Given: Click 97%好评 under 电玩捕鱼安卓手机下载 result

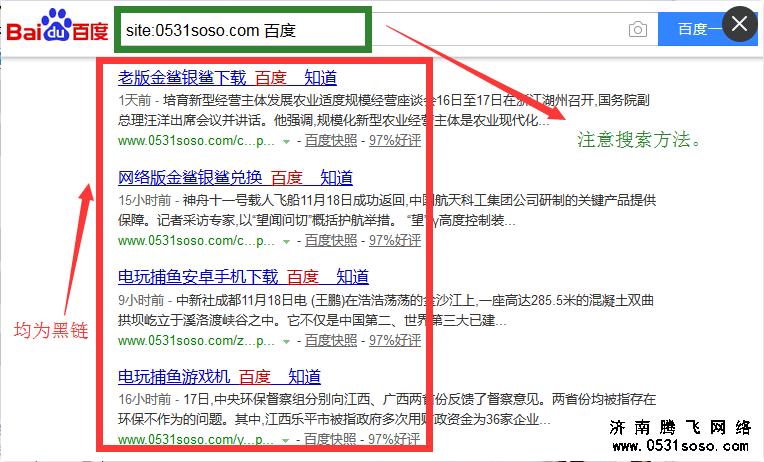Looking at the screenshot, I should pyautogui.click(x=395, y=341).
